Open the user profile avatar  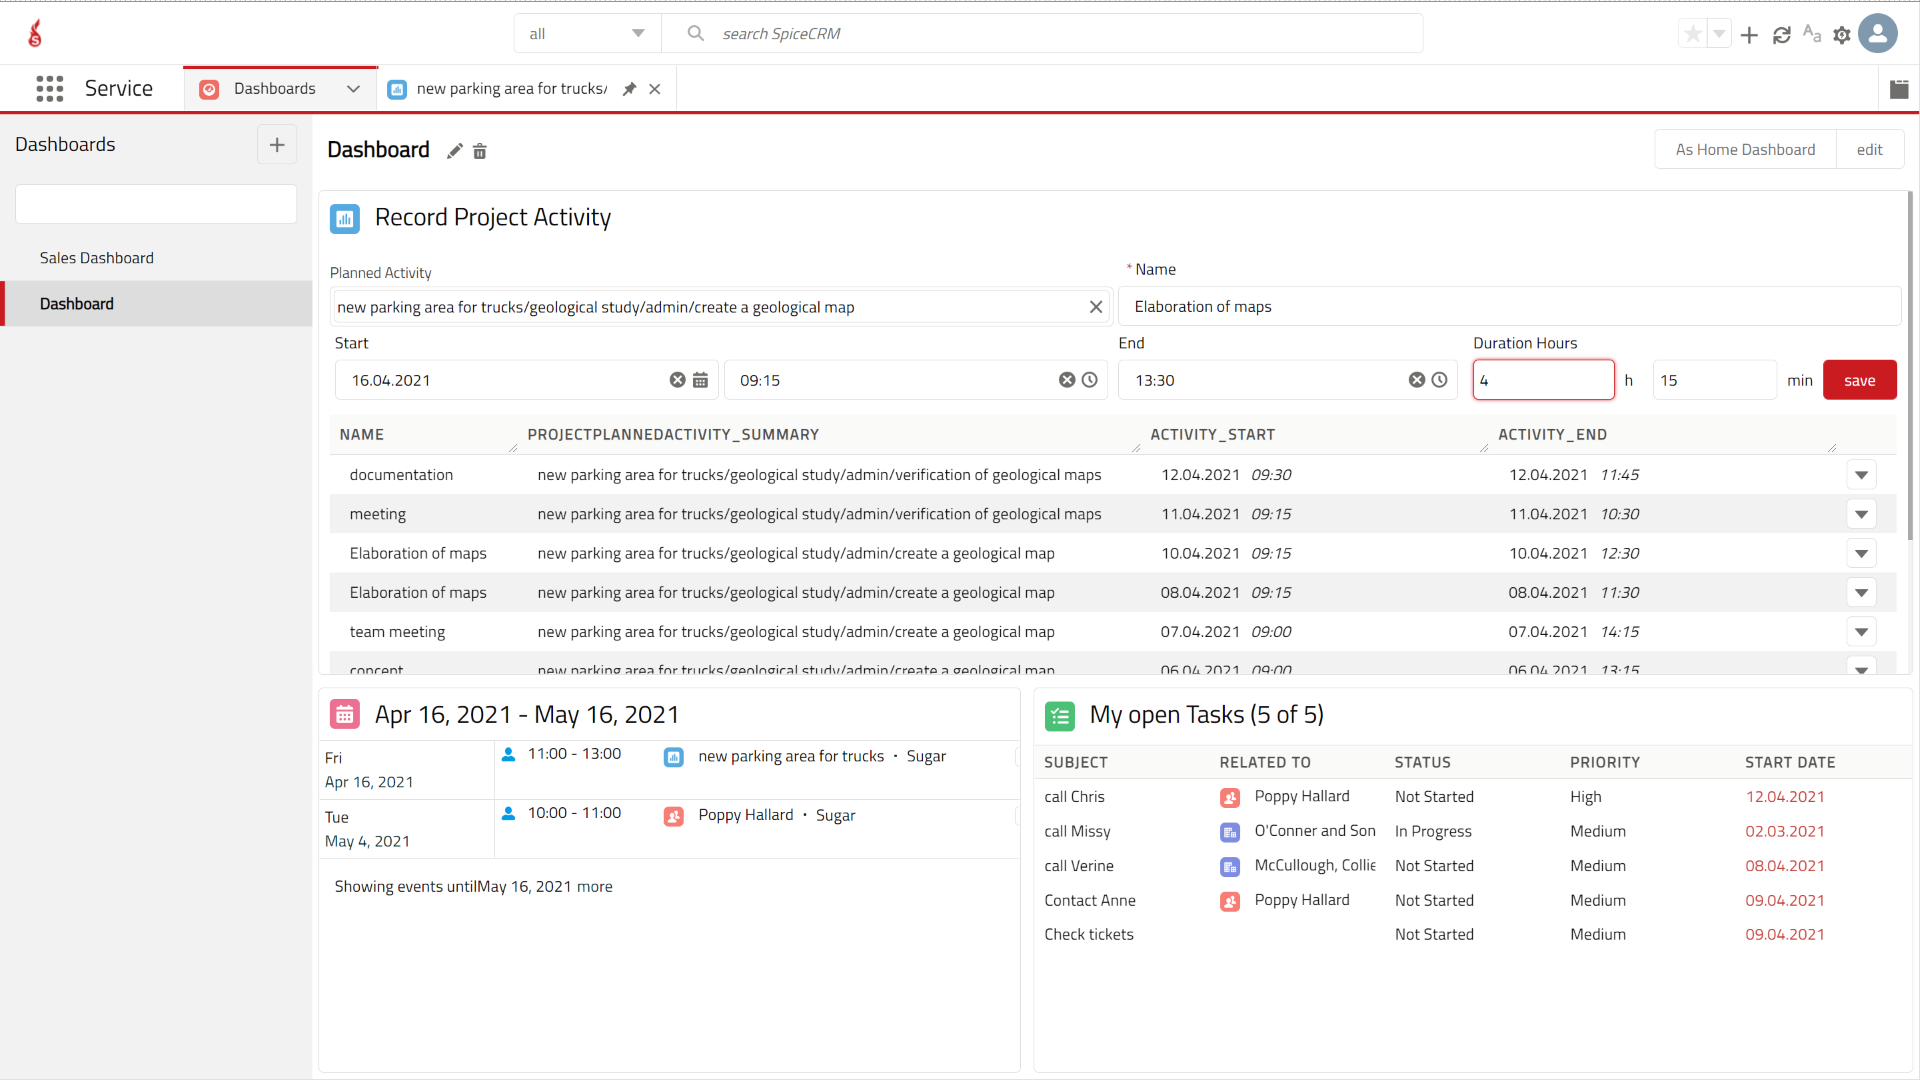1878,33
